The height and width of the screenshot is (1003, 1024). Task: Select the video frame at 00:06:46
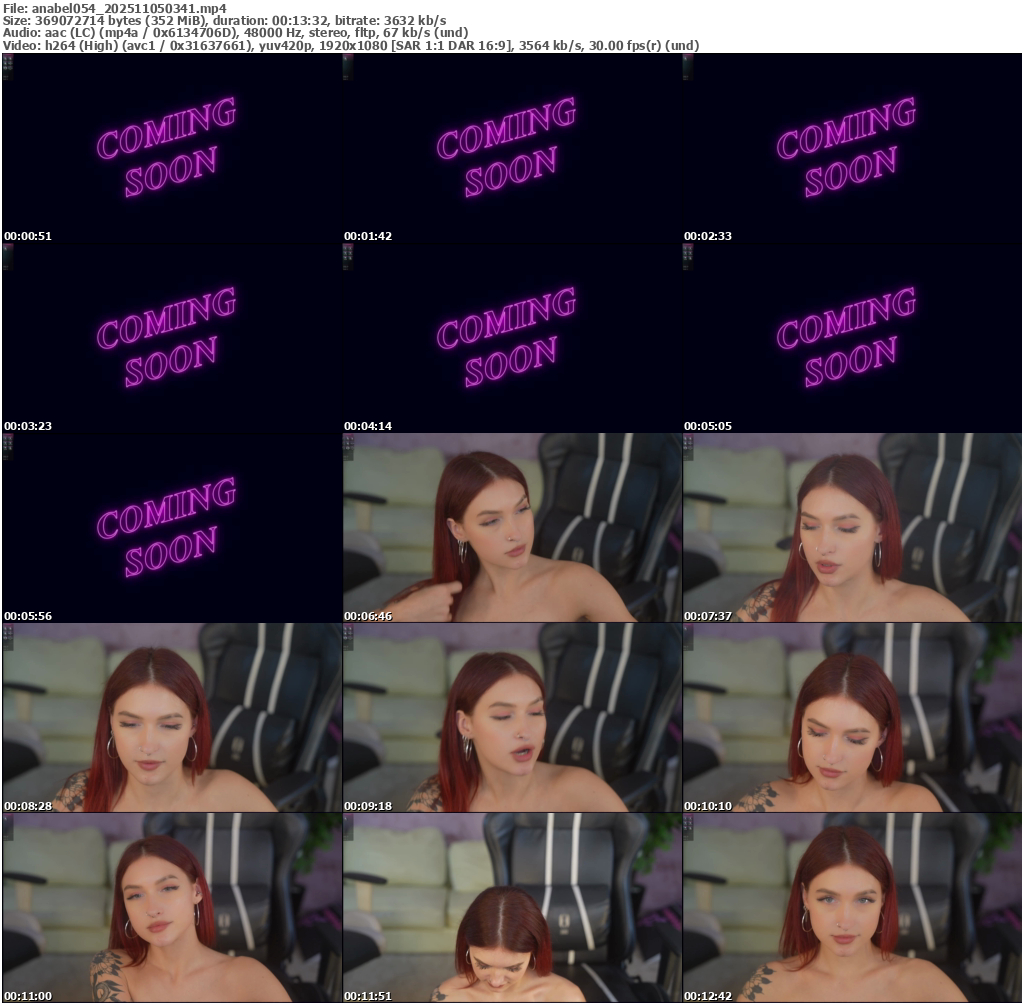pyautogui.click(x=512, y=528)
